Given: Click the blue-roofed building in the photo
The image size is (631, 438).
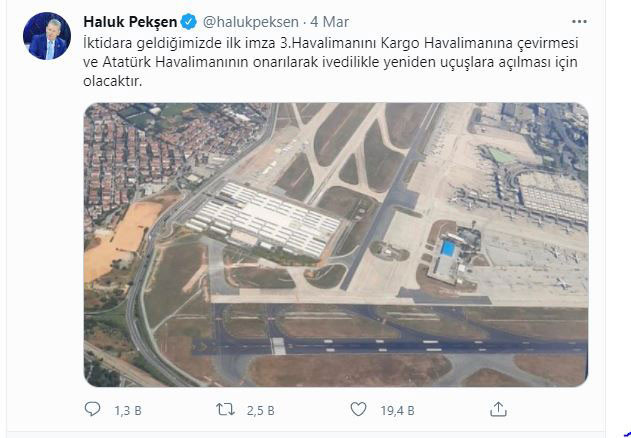Looking at the screenshot, I should [x=447, y=248].
